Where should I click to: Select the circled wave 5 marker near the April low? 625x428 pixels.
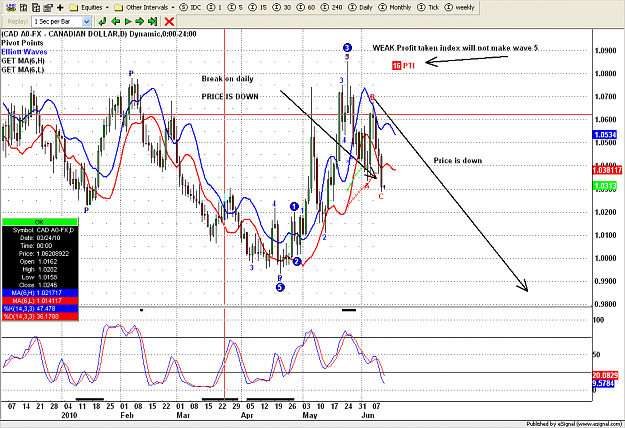(280, 287)
